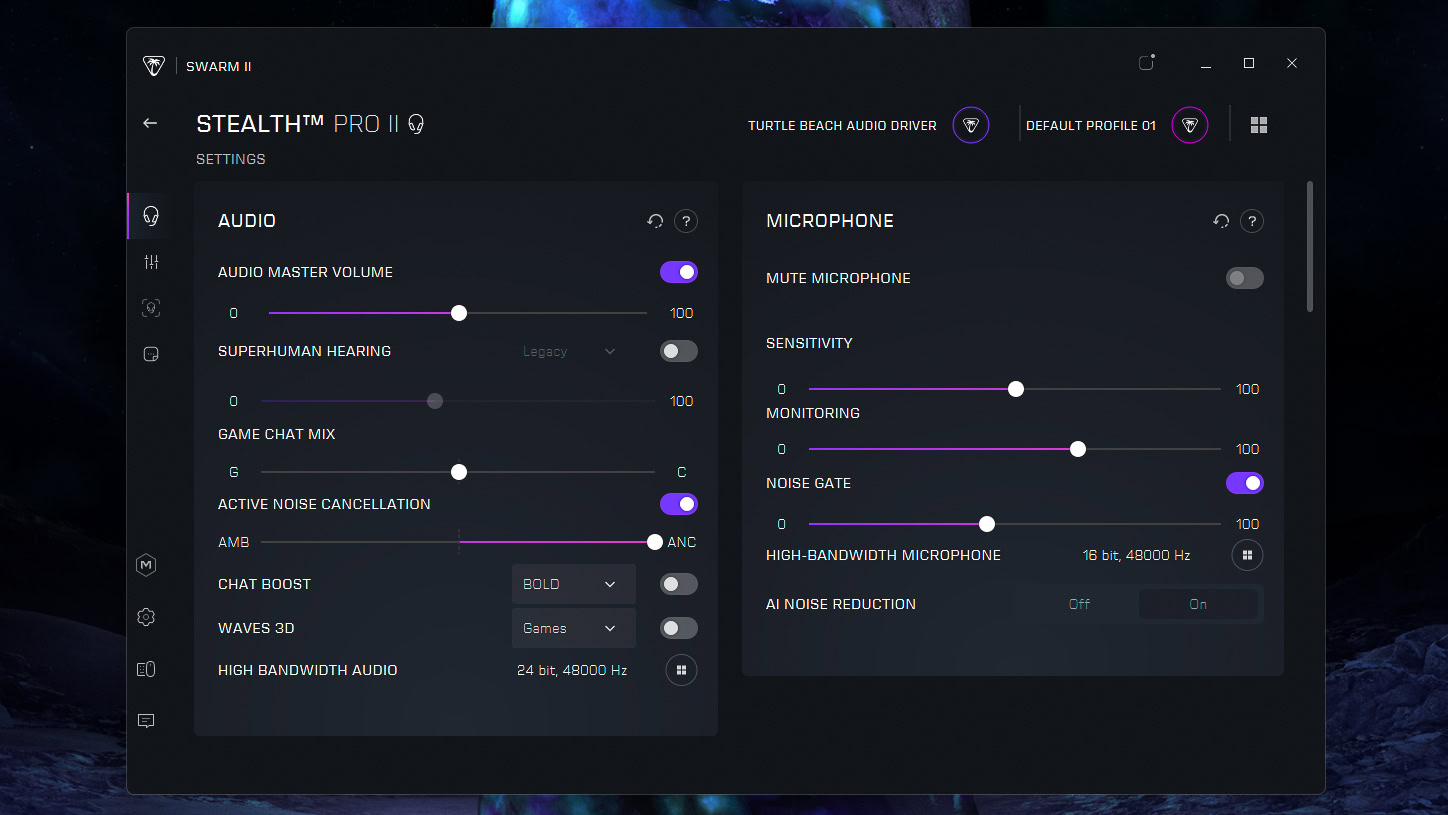Click the Turtle Beach logo in title bar
The height and width of the screenshot is (815, 1448).
153,66
